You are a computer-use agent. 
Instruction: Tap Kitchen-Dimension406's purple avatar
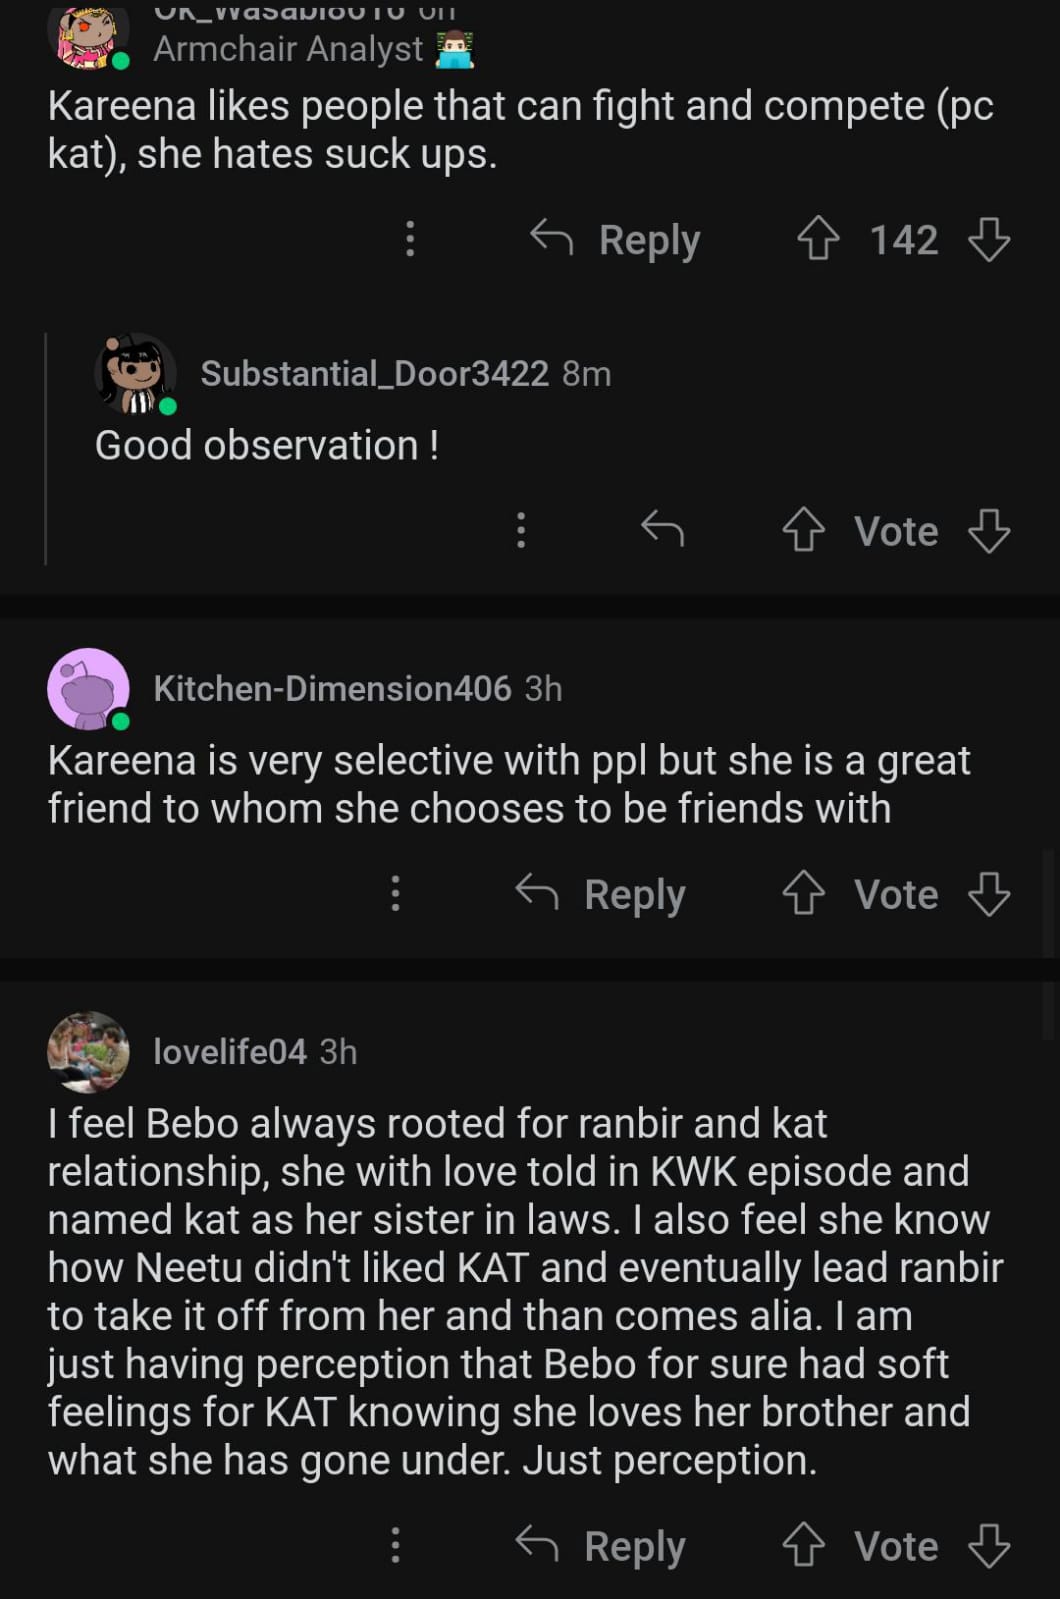pyautogui.click(x=88, y=689)
